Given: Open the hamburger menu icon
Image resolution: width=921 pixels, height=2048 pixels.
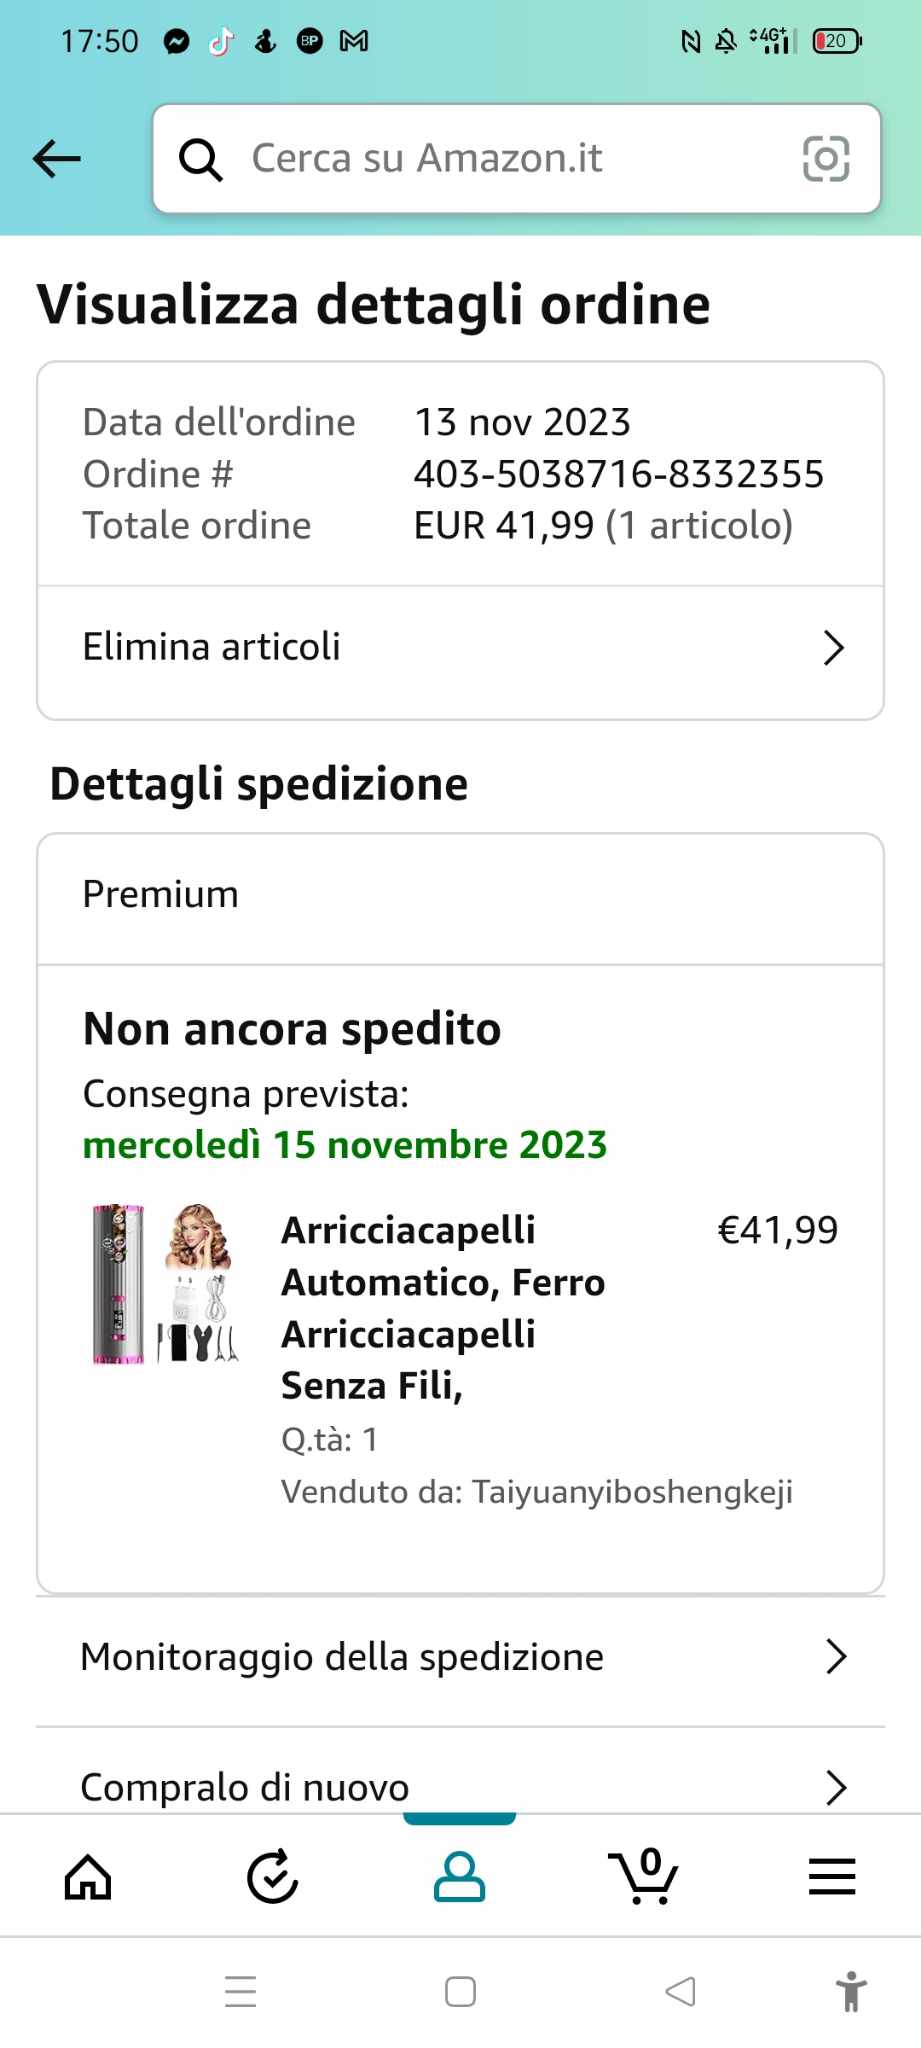Looking at the screenshot, I should 832,1877.
